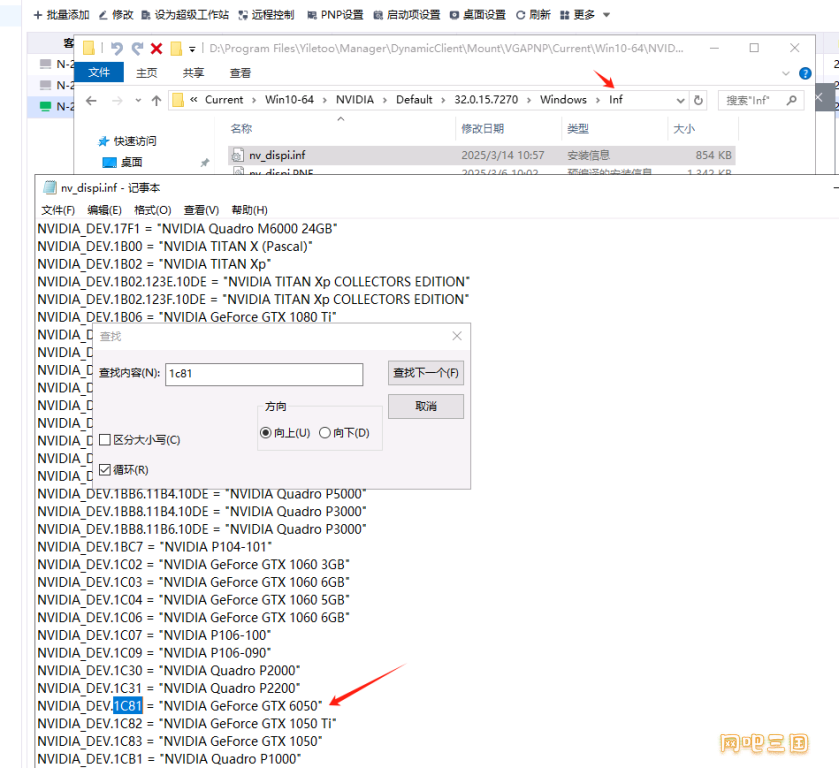Screen dimensions: 839x768
Task: Open 桌面设置 in the manager toolbar
Action: (478, 15)
